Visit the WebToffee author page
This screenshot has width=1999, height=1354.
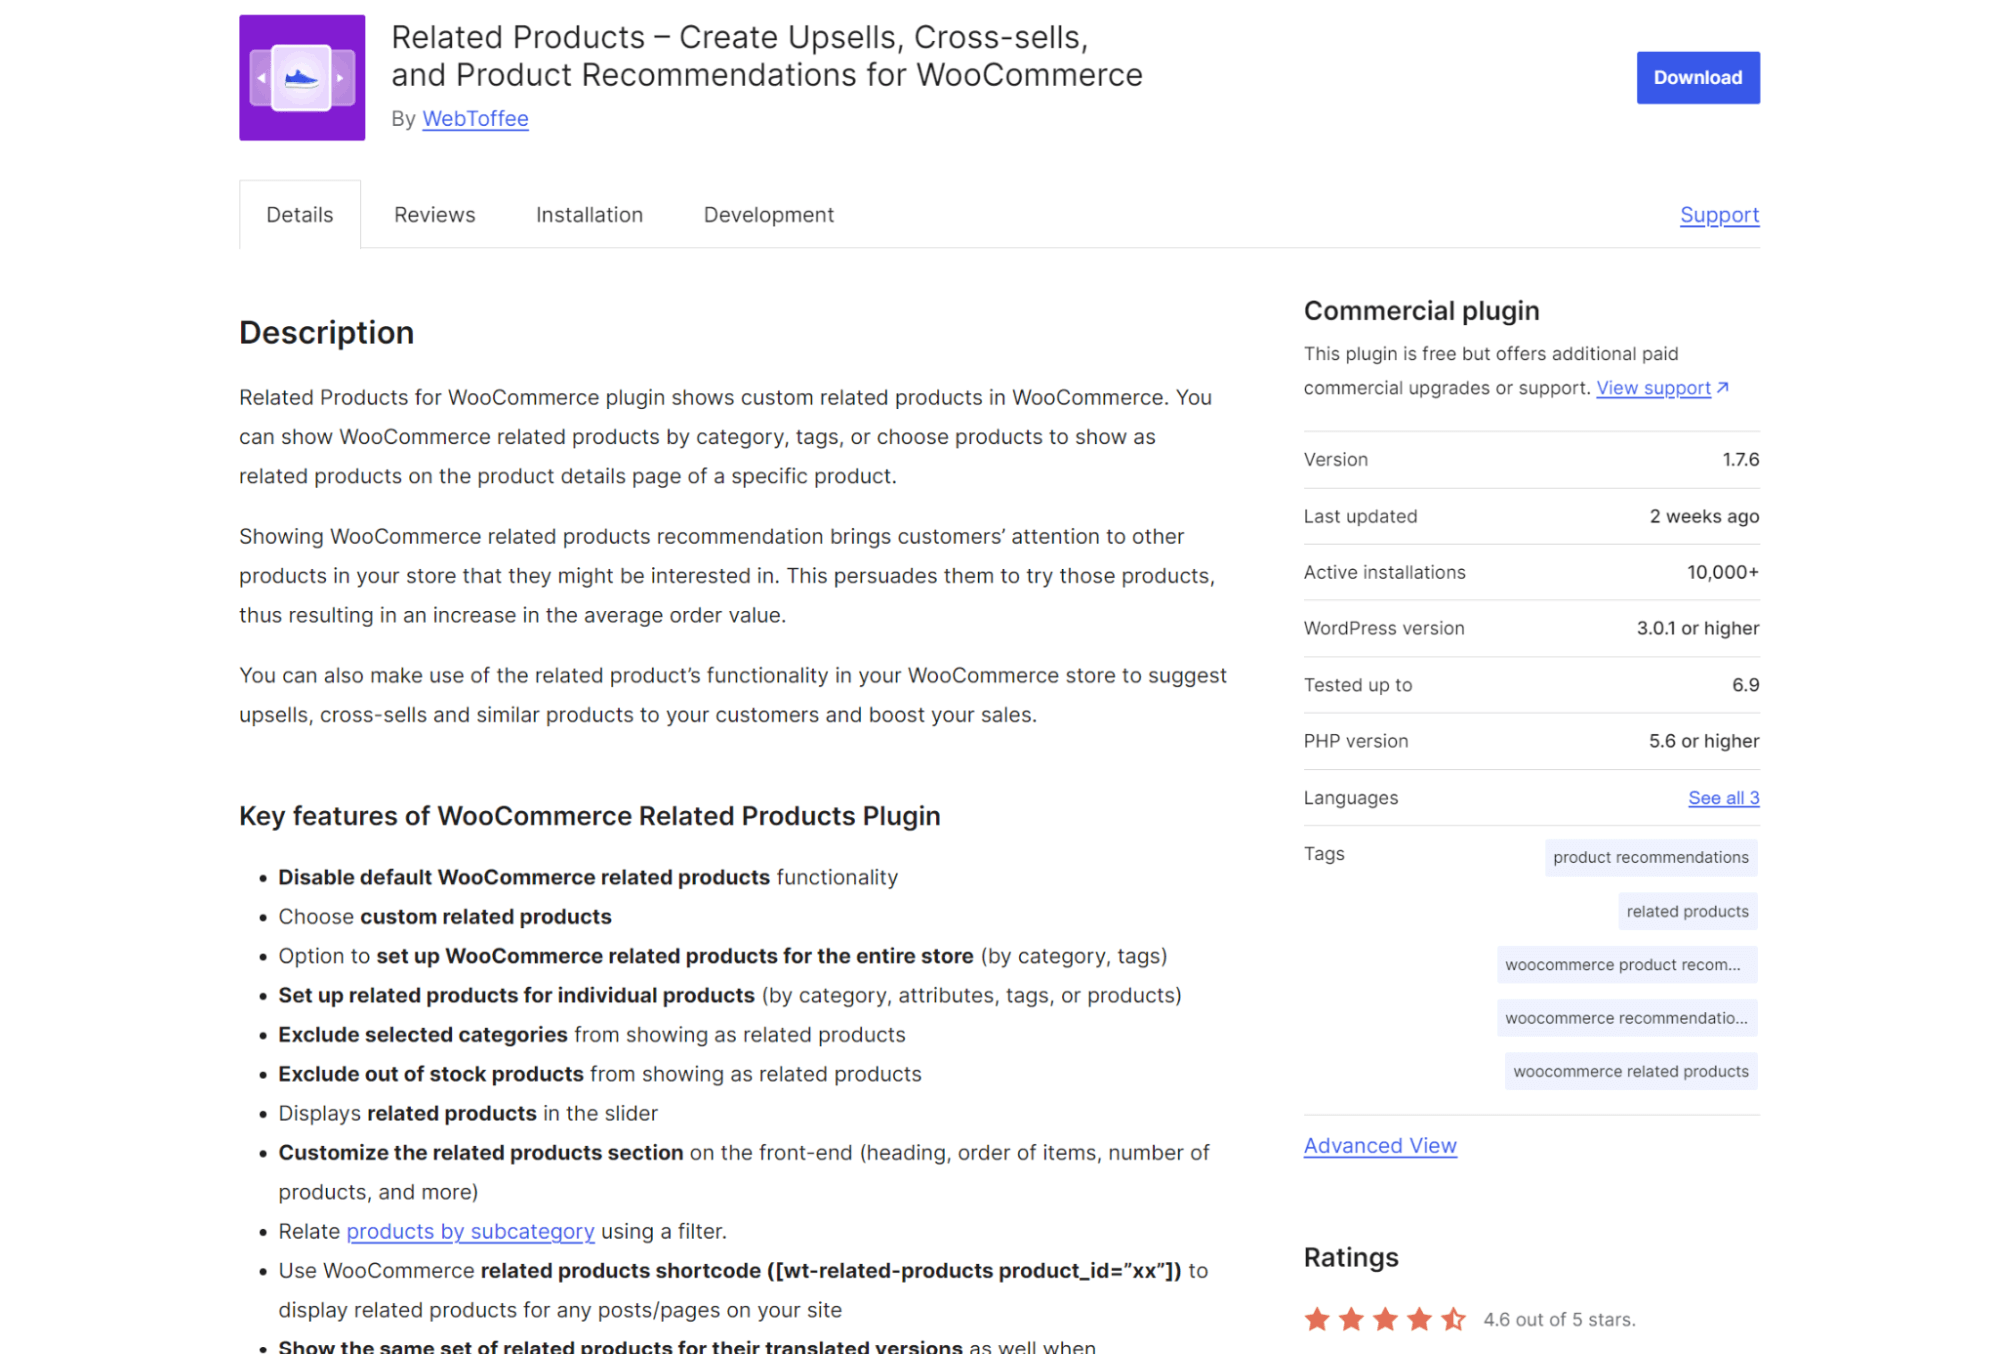pos(475,118)
